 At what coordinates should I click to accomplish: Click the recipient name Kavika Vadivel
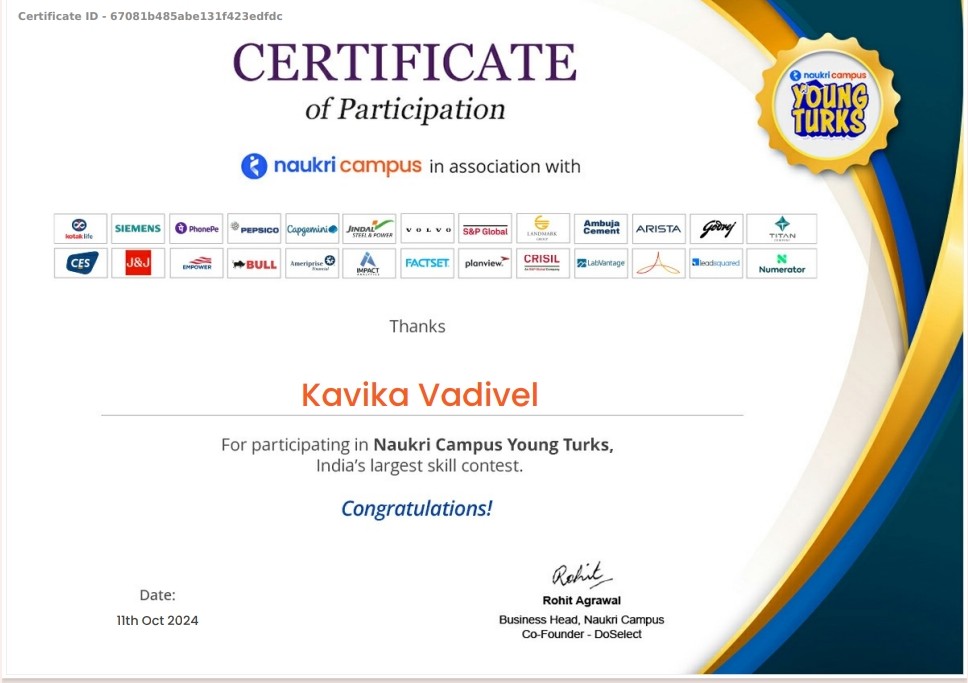point(420,395)
